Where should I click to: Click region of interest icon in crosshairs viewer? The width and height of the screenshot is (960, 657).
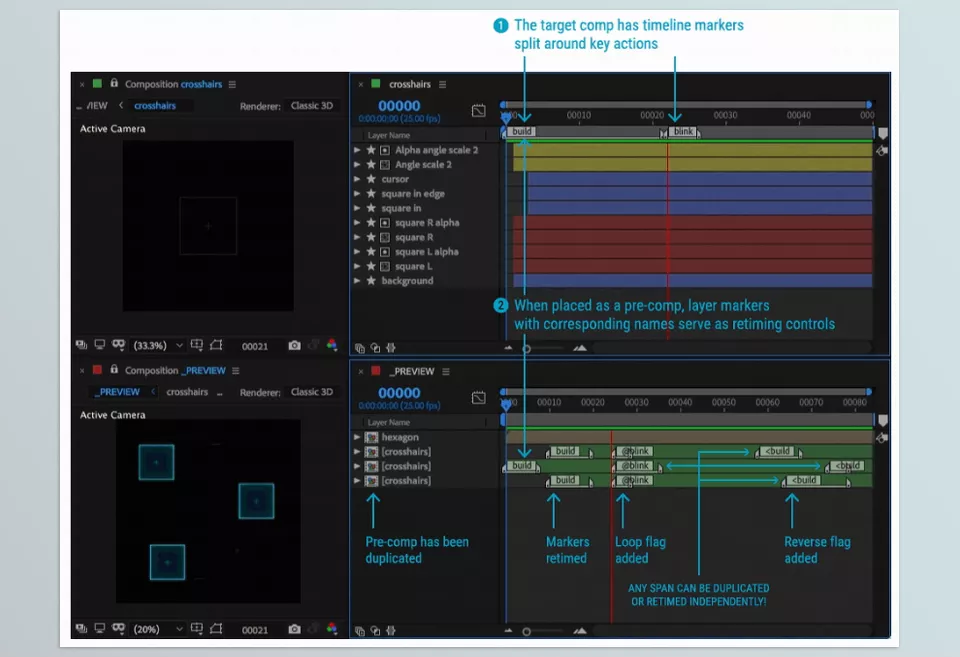pos(197,345)
